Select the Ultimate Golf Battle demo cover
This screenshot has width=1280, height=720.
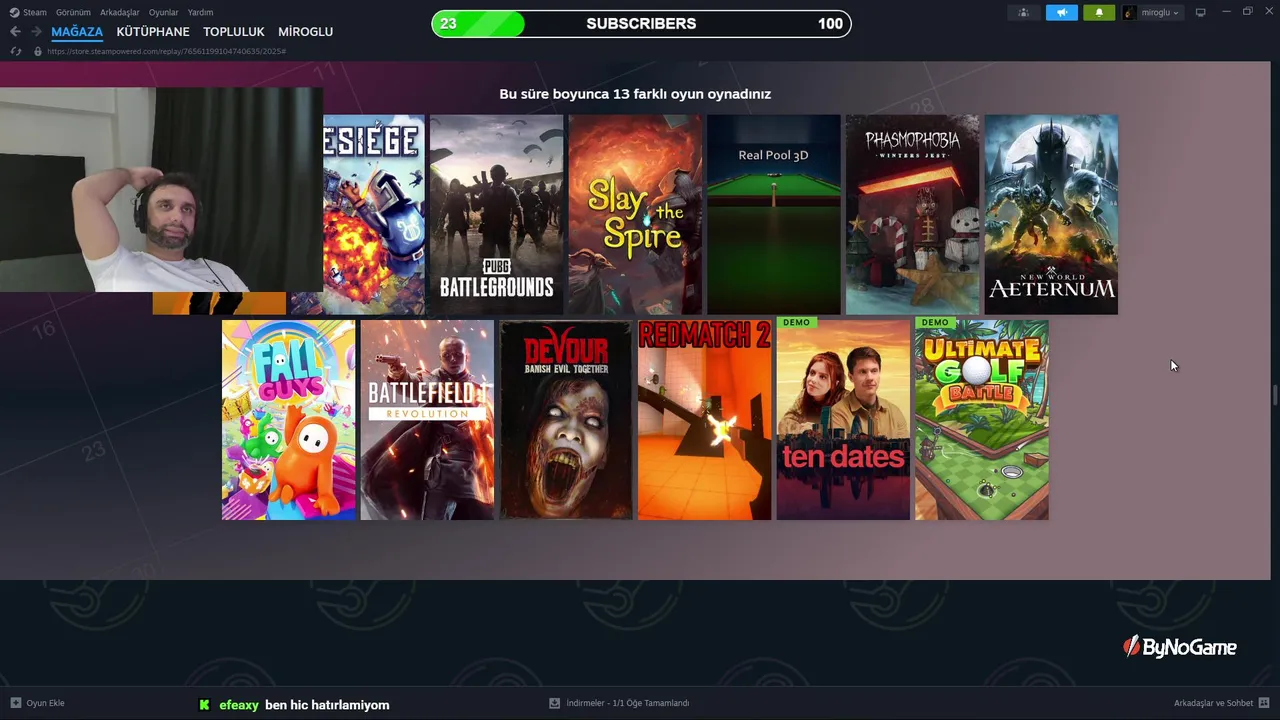coord(982,420)
